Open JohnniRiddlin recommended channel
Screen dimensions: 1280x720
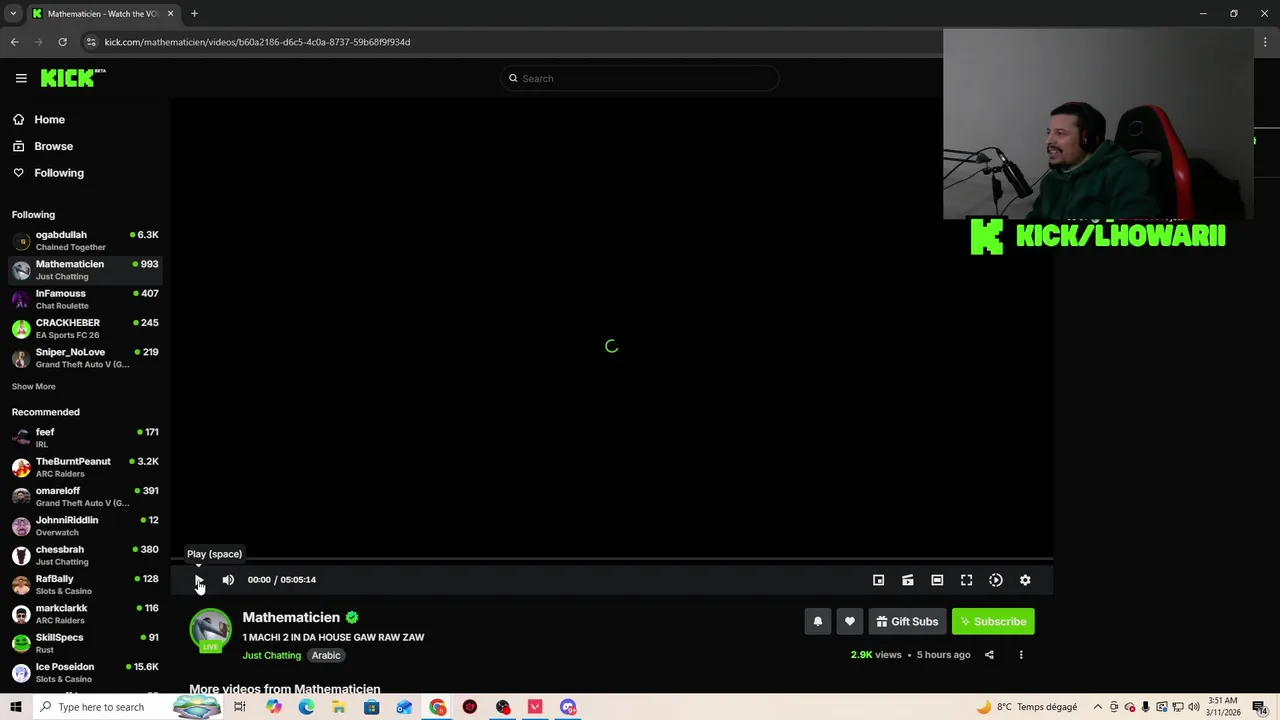[x=85, y=526]
